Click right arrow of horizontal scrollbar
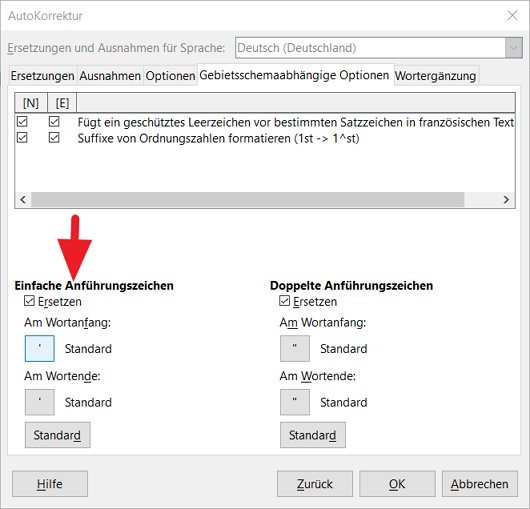This screenshot has width=530, height=509. tap(506, 199)
